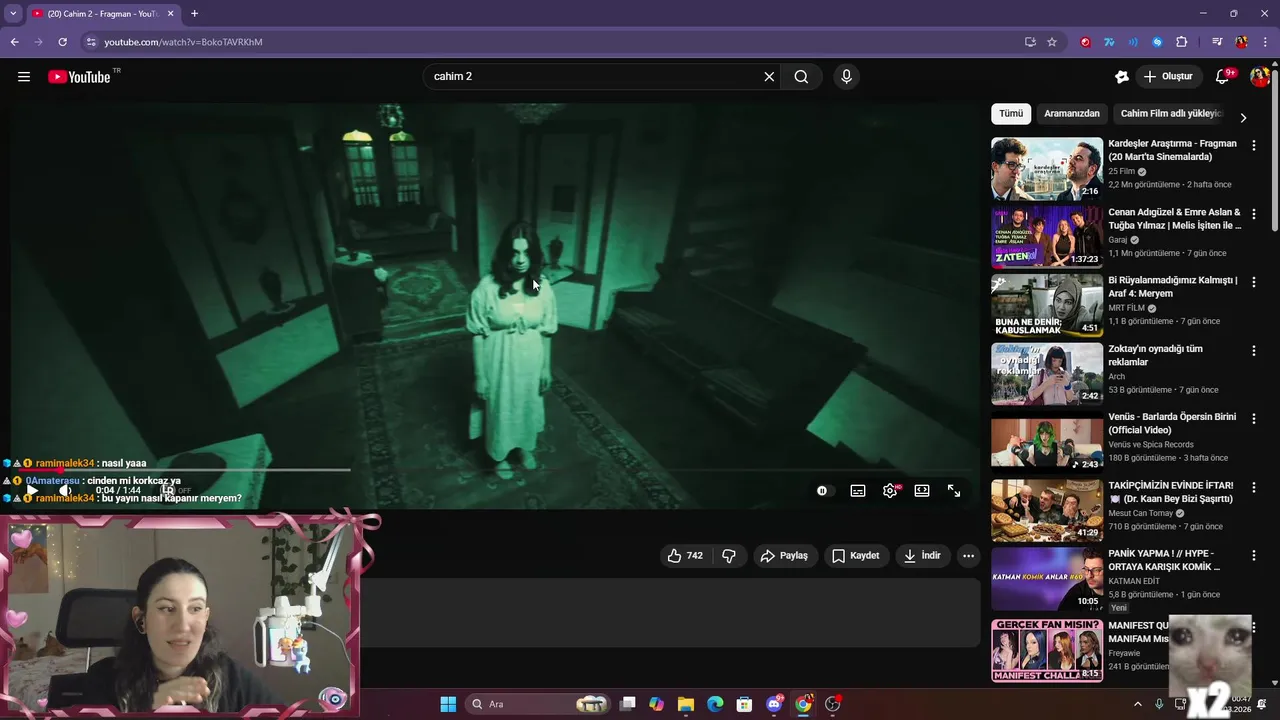Open the options menu for 'Bi Rüyalanmadığımız' video
This screenshot has width=1280, height=720.
click(x=1254, y=283)
